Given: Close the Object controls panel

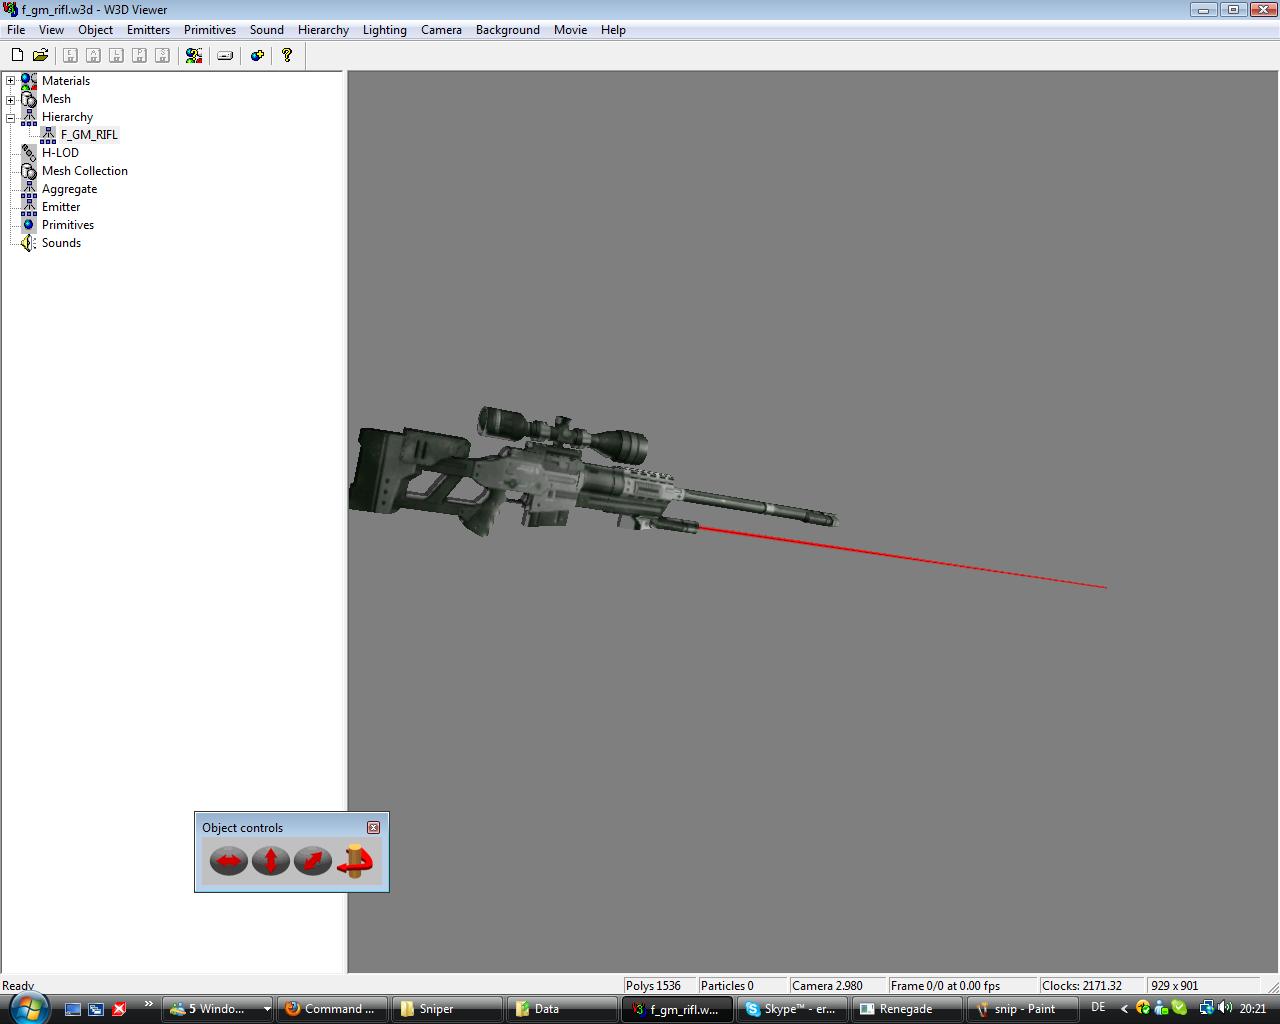Looking at the screenshot, I should [x=373, y=827].
